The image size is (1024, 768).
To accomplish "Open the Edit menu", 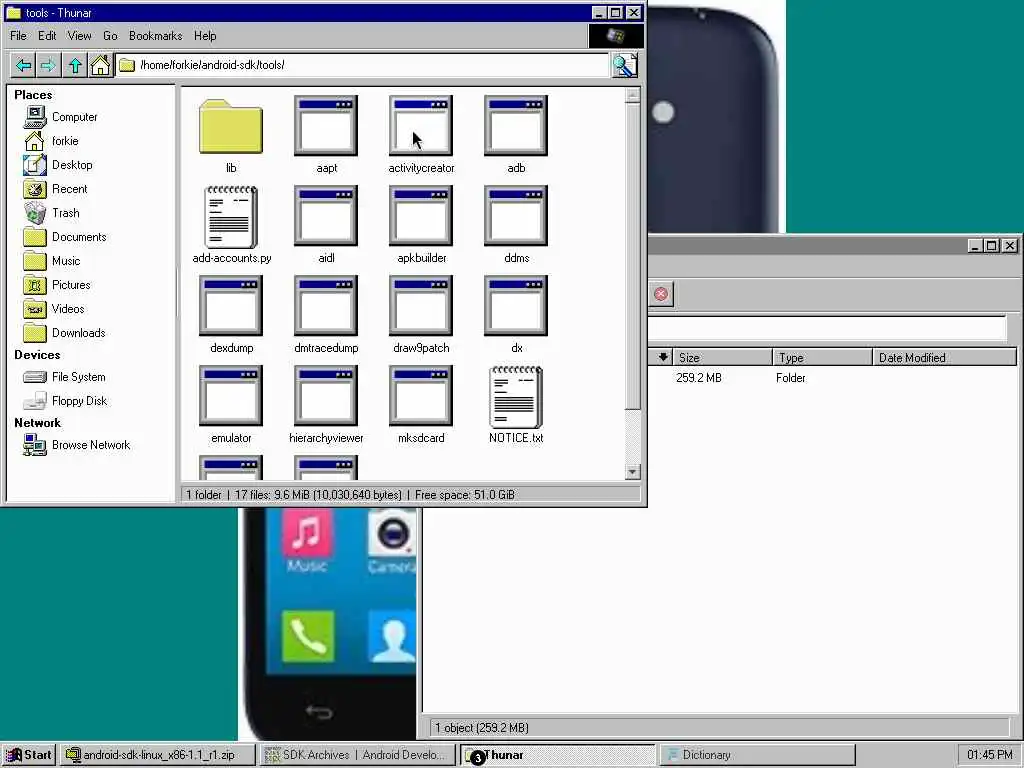I will click(47, 36).
